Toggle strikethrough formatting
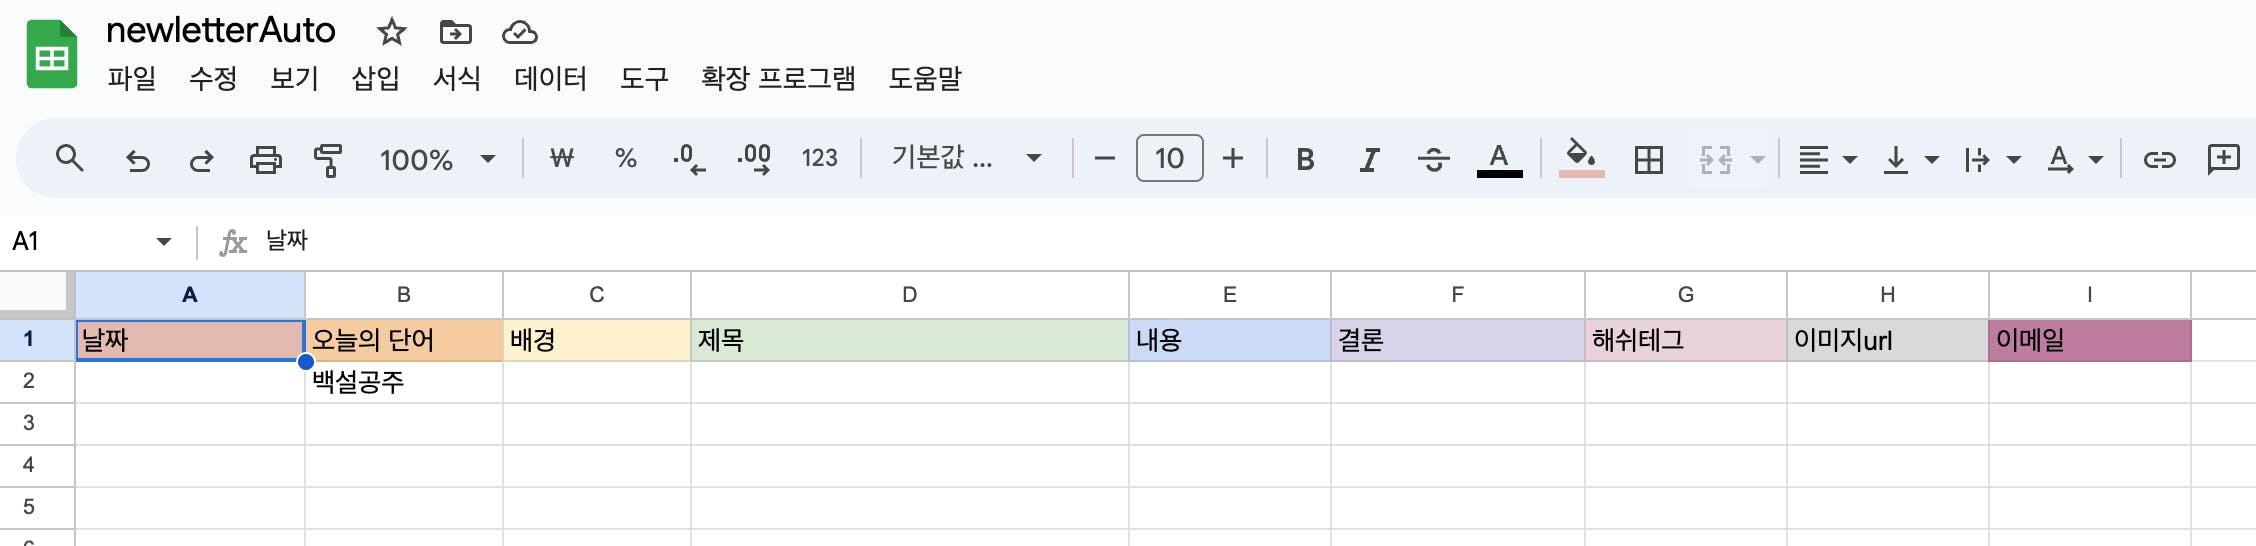Viewport: 2256px width, 546px height. [x=1433, y=159]
